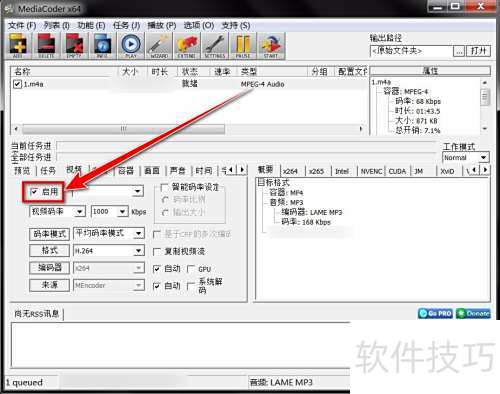Click the ADD file toolbar icon
This screenshot has width=500, height=394.
pyautogui.click(x=18, y=46)
